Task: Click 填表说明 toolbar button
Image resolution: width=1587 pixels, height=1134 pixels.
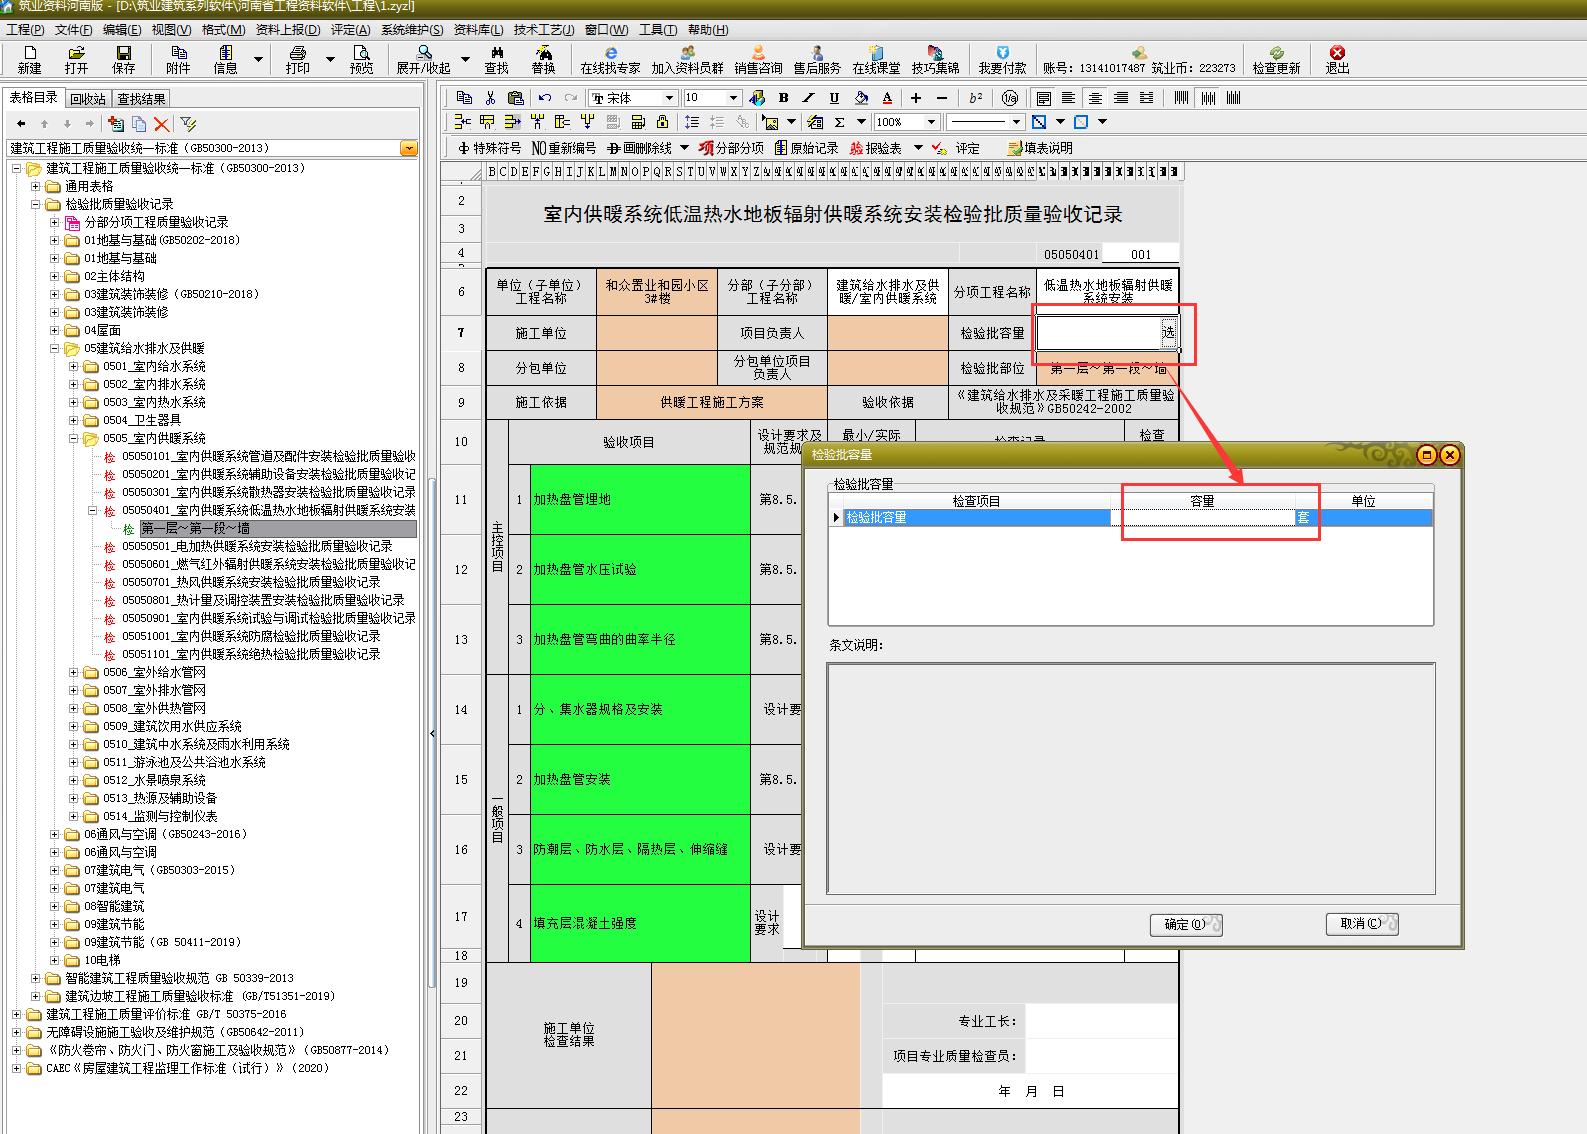Action: point(1040,148)
